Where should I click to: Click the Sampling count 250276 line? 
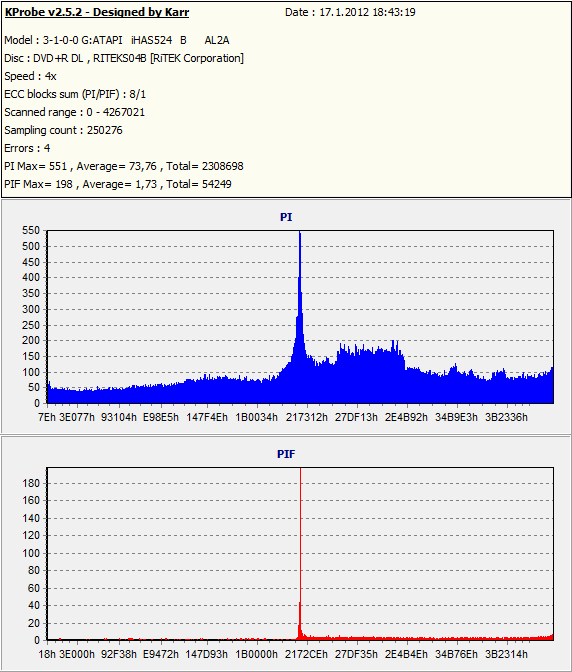63,130
